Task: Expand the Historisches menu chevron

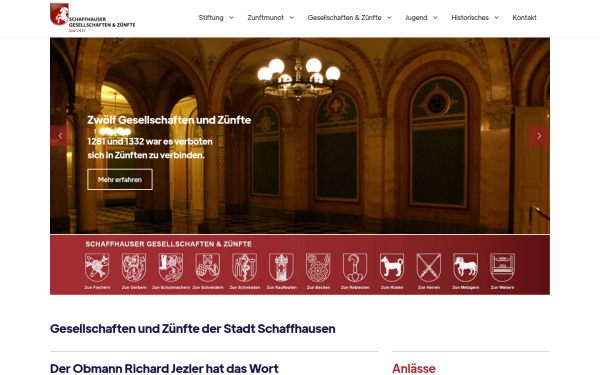Action: [496, 18]
